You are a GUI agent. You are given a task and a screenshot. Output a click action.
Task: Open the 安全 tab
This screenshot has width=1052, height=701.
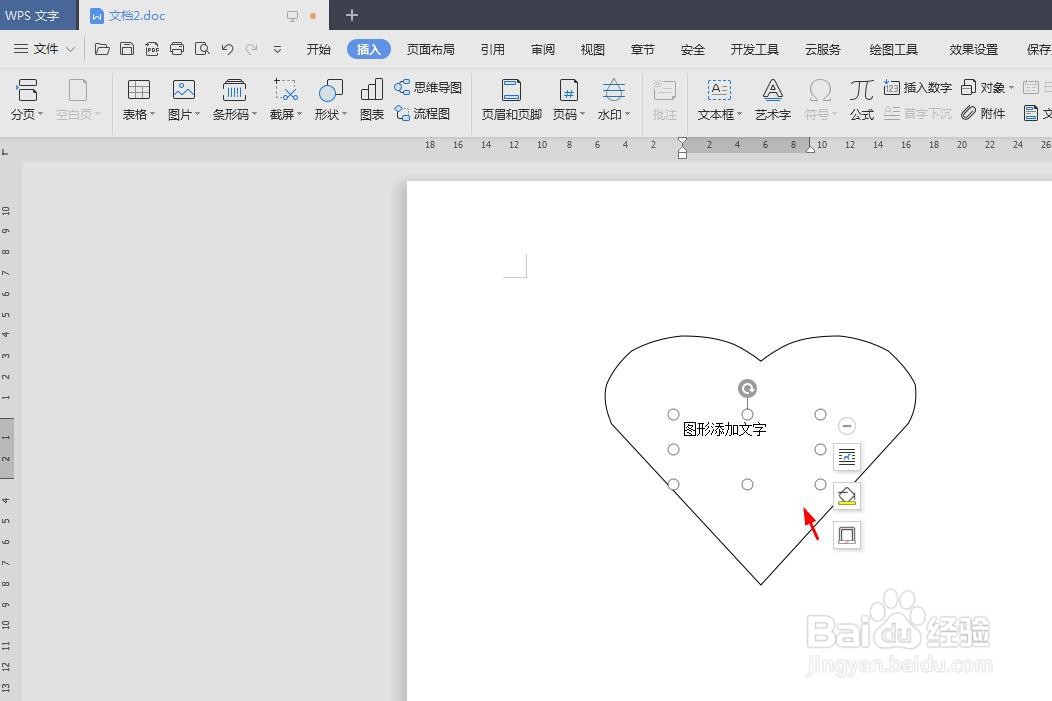click(692, 50)
